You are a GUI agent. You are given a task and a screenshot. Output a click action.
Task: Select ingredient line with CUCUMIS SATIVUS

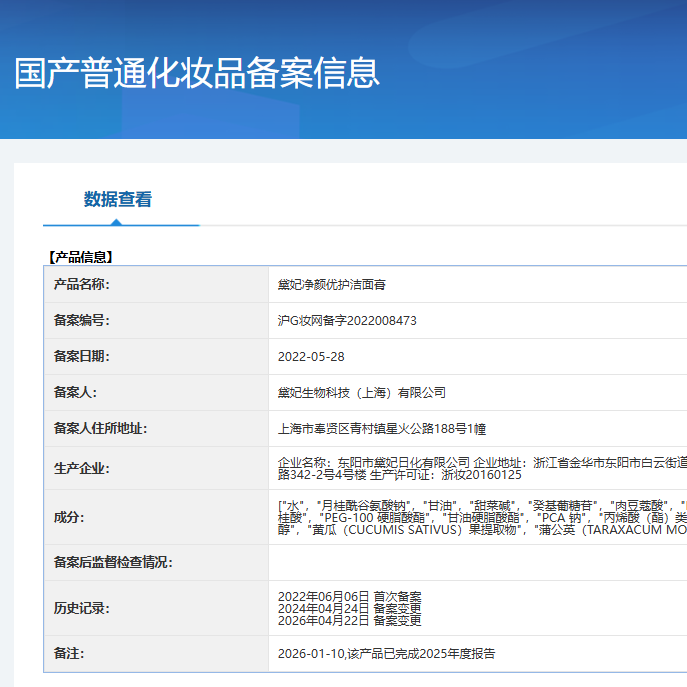[482, 530]
